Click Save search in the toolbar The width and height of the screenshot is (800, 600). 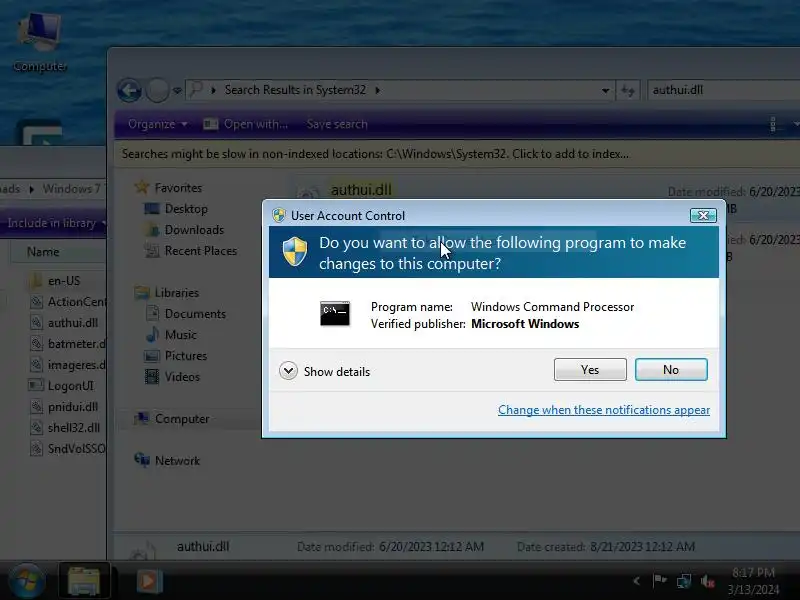[x=337, y=124]
